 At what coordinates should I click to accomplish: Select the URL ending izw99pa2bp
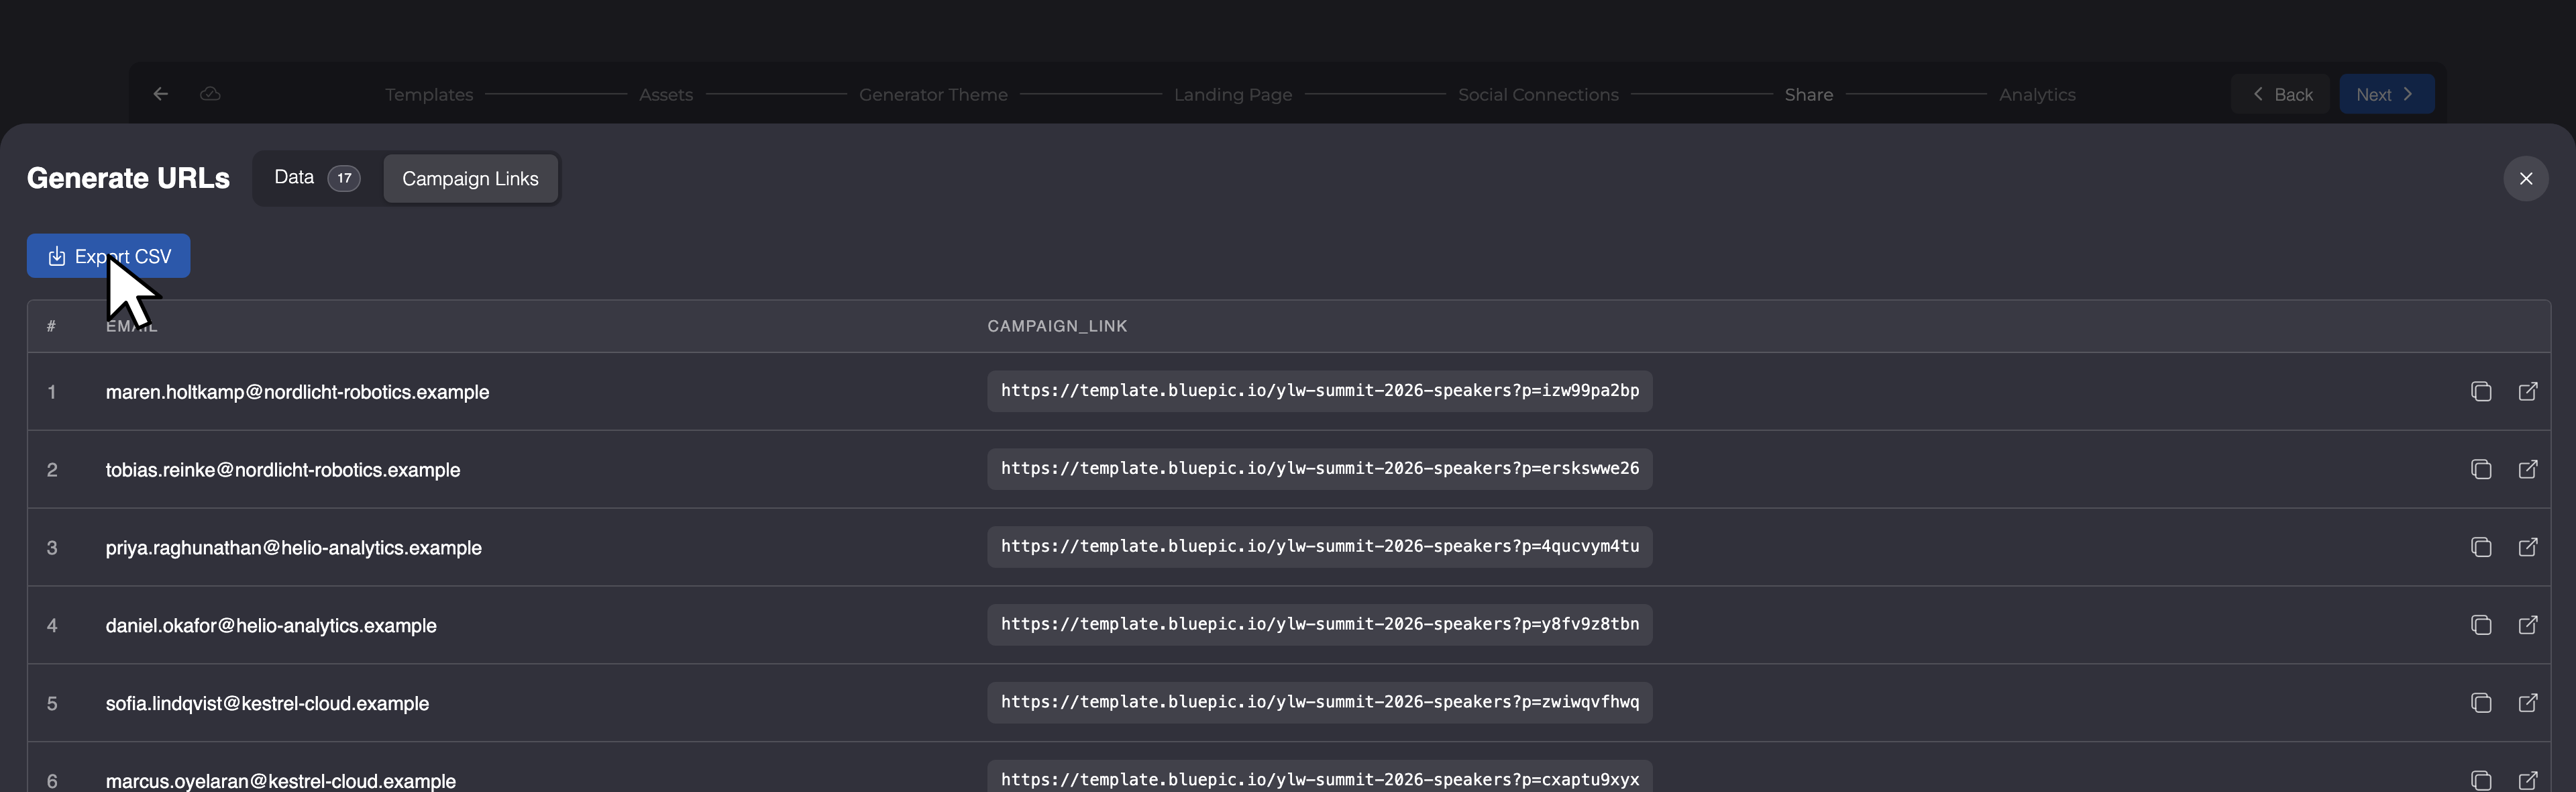pos(1320,391)
